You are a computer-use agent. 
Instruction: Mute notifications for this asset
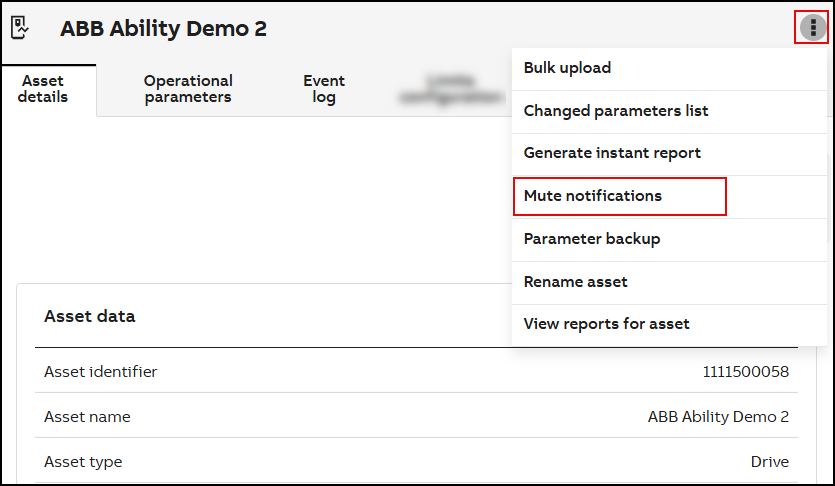593,196
